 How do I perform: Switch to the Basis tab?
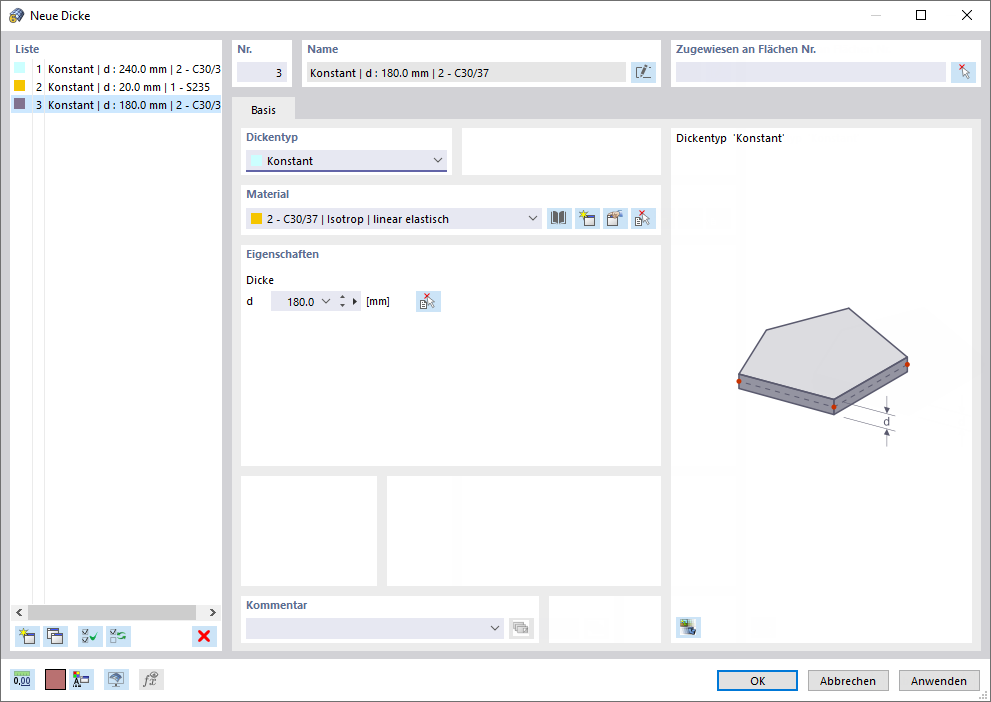click(x=263, y=110)
